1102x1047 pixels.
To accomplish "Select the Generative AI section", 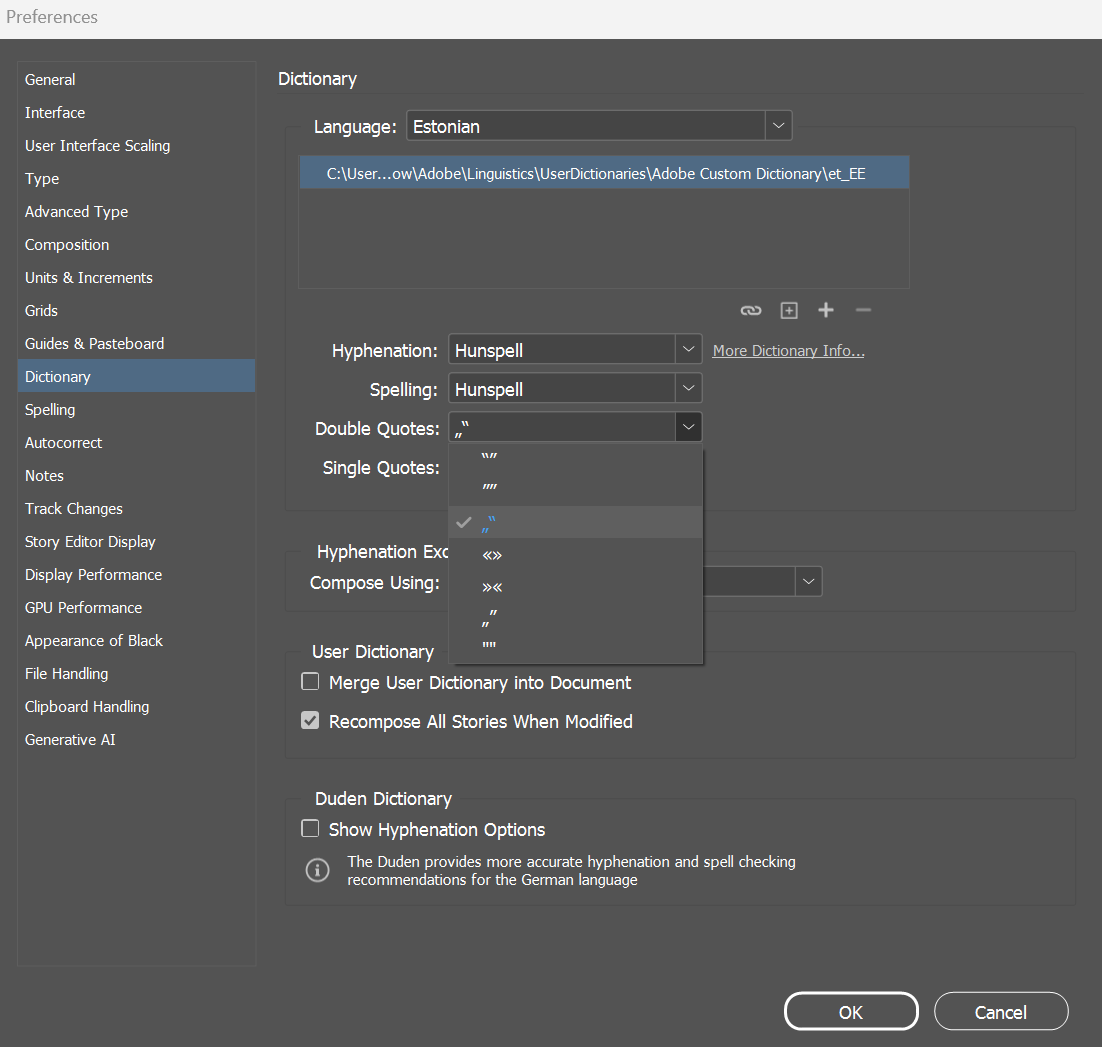I will 136,740.
